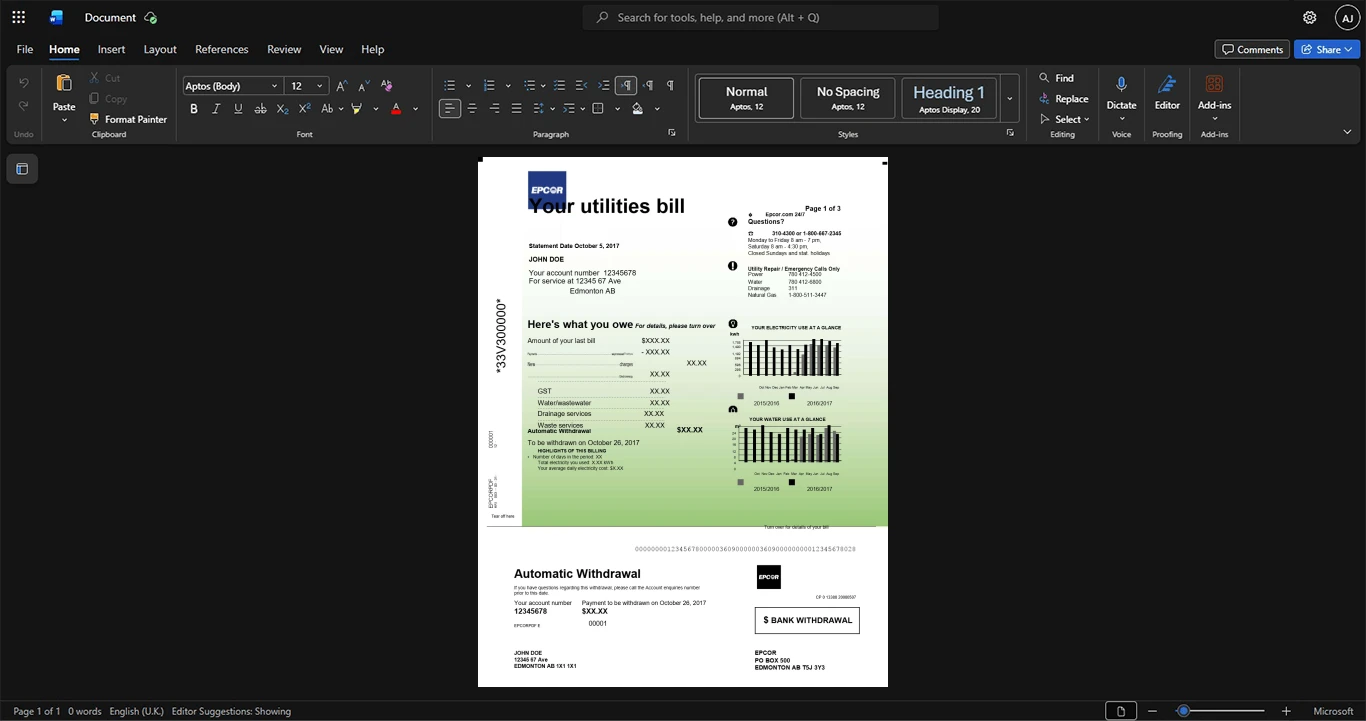Click Find in the Editing group
Screen dimensions: 1366x721
[1056, 78]
